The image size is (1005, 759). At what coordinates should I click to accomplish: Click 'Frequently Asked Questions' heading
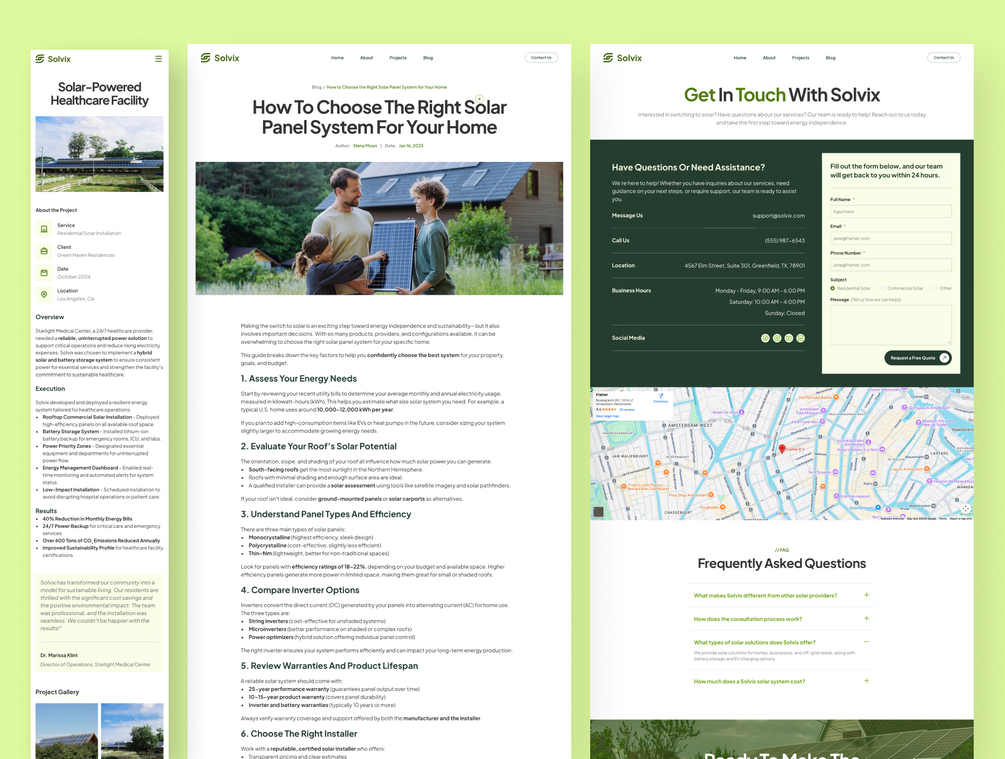point(781,563)
